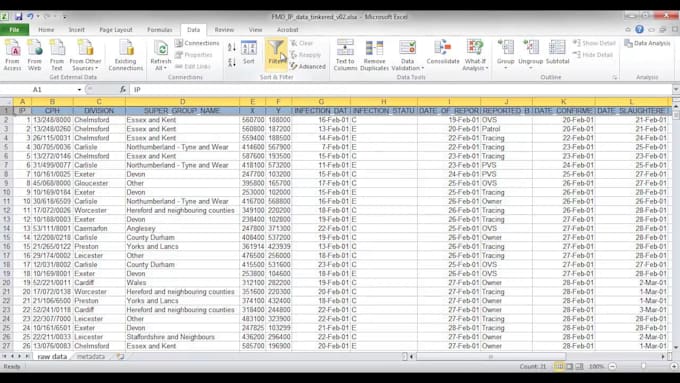The height and width of the screenshot is (383, 680).
Task: Switch to Page Break Preview view
Action: point(579,367)
